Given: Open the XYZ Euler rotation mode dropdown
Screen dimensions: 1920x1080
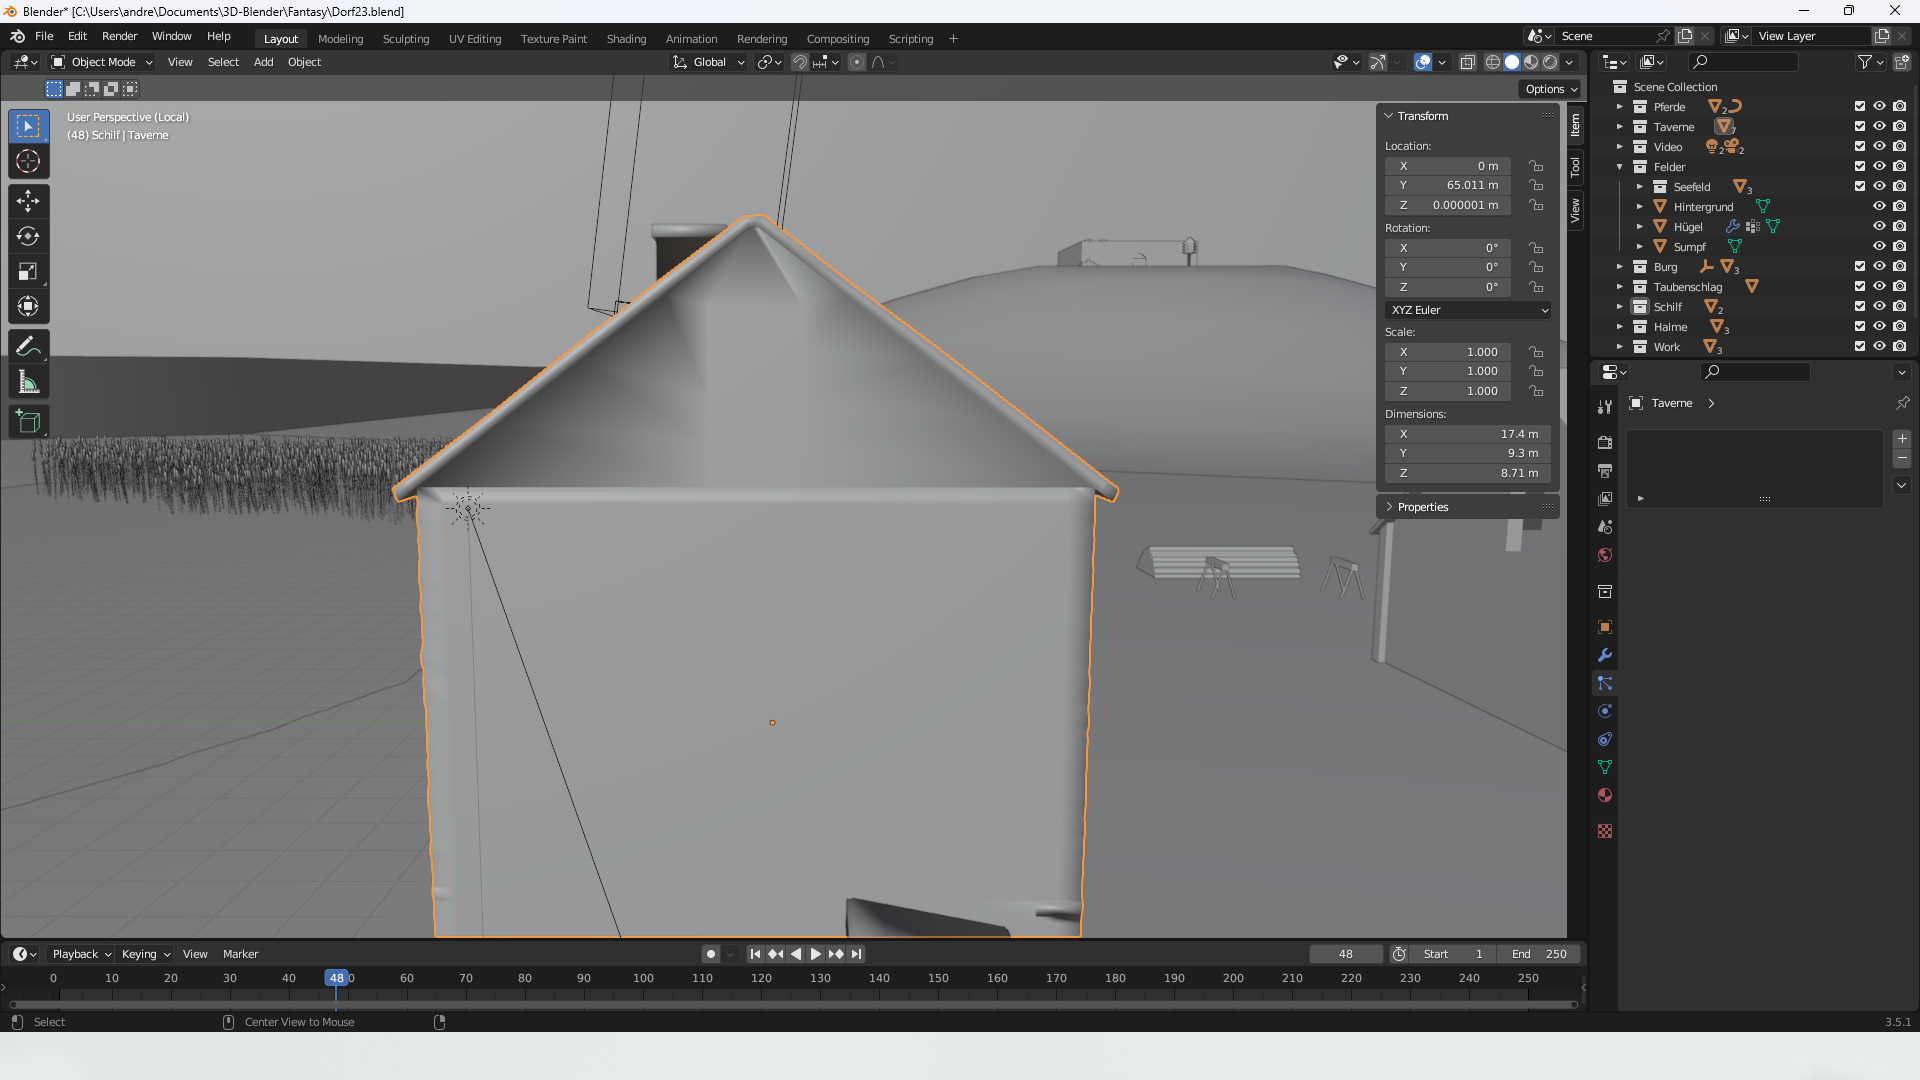Looking at the screenshot, I should (x=1468, y=310).
